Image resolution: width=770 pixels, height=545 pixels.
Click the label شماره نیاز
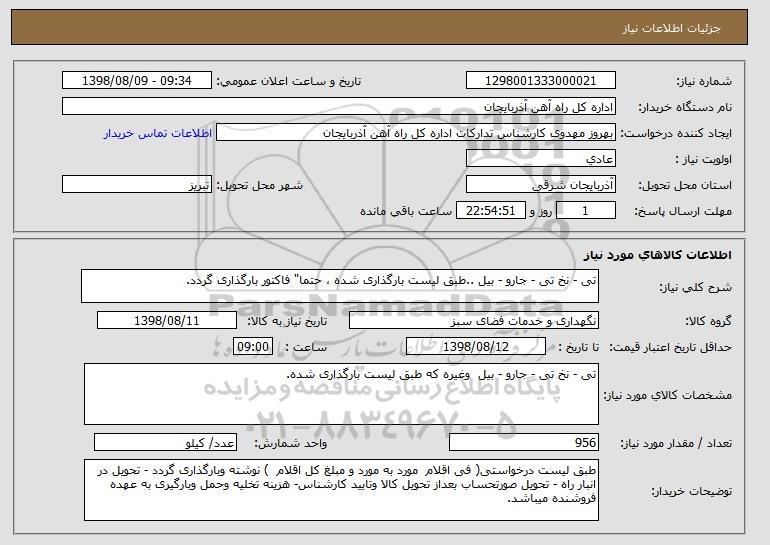(704, 81)
